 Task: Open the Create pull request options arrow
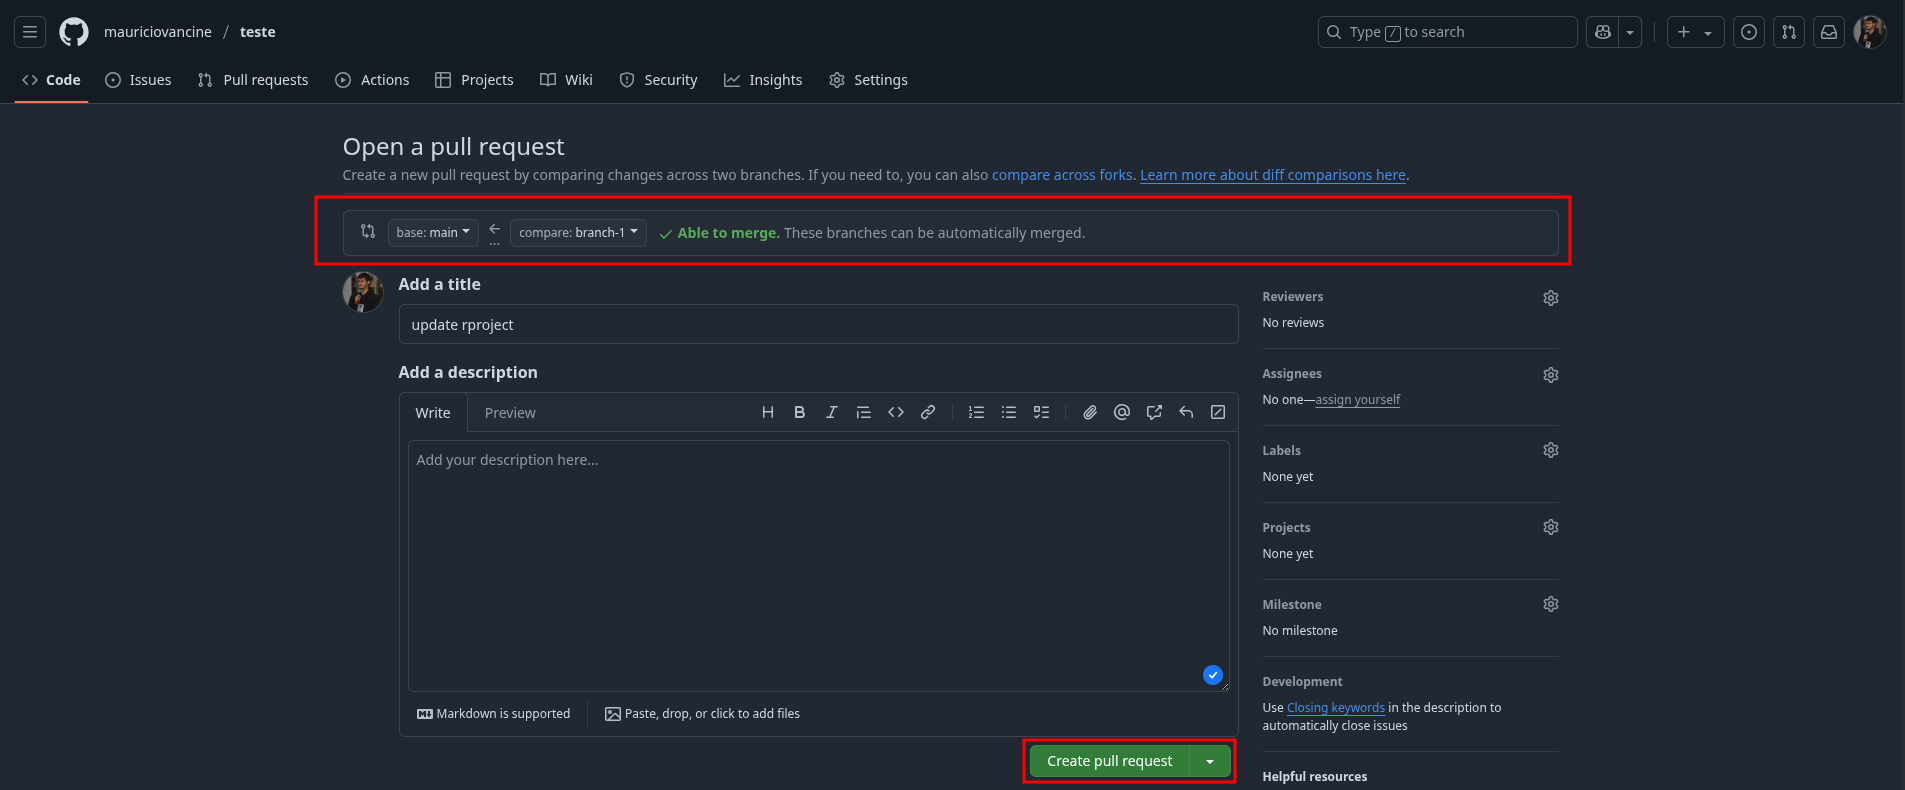pyautogui.click(x=1210, y=761)
